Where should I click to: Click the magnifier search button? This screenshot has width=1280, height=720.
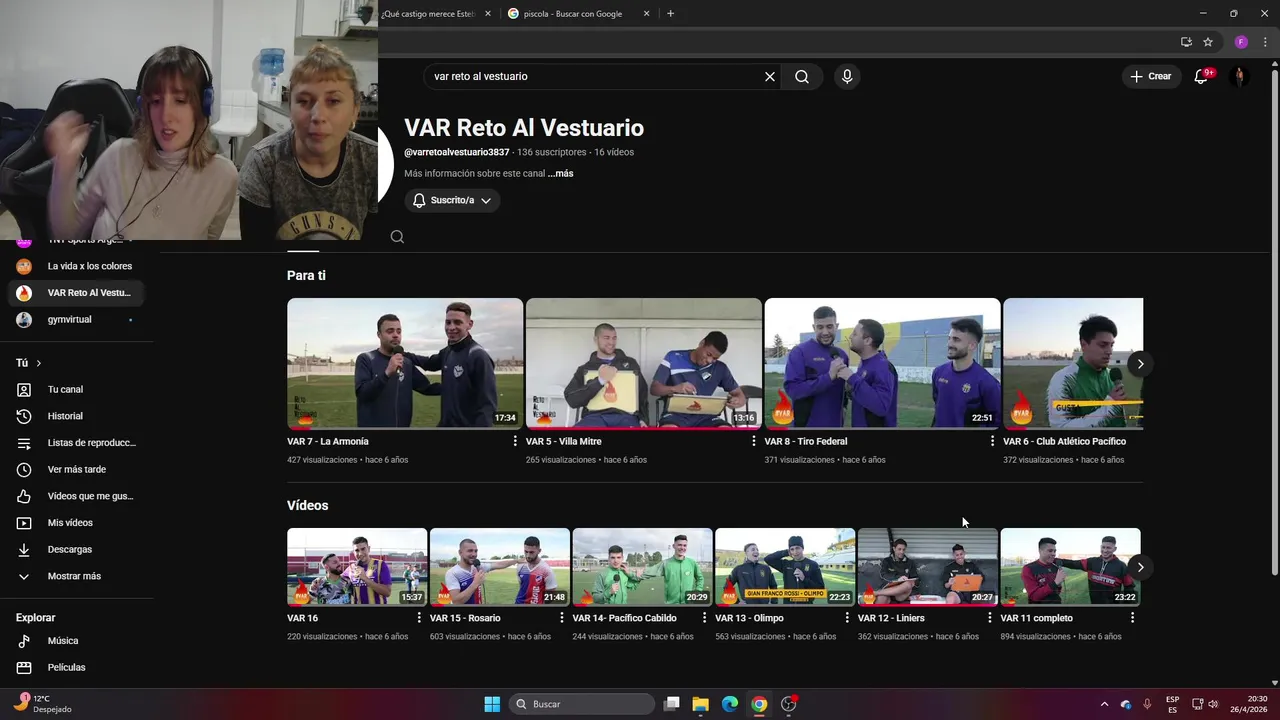click(x=802, y=76)
